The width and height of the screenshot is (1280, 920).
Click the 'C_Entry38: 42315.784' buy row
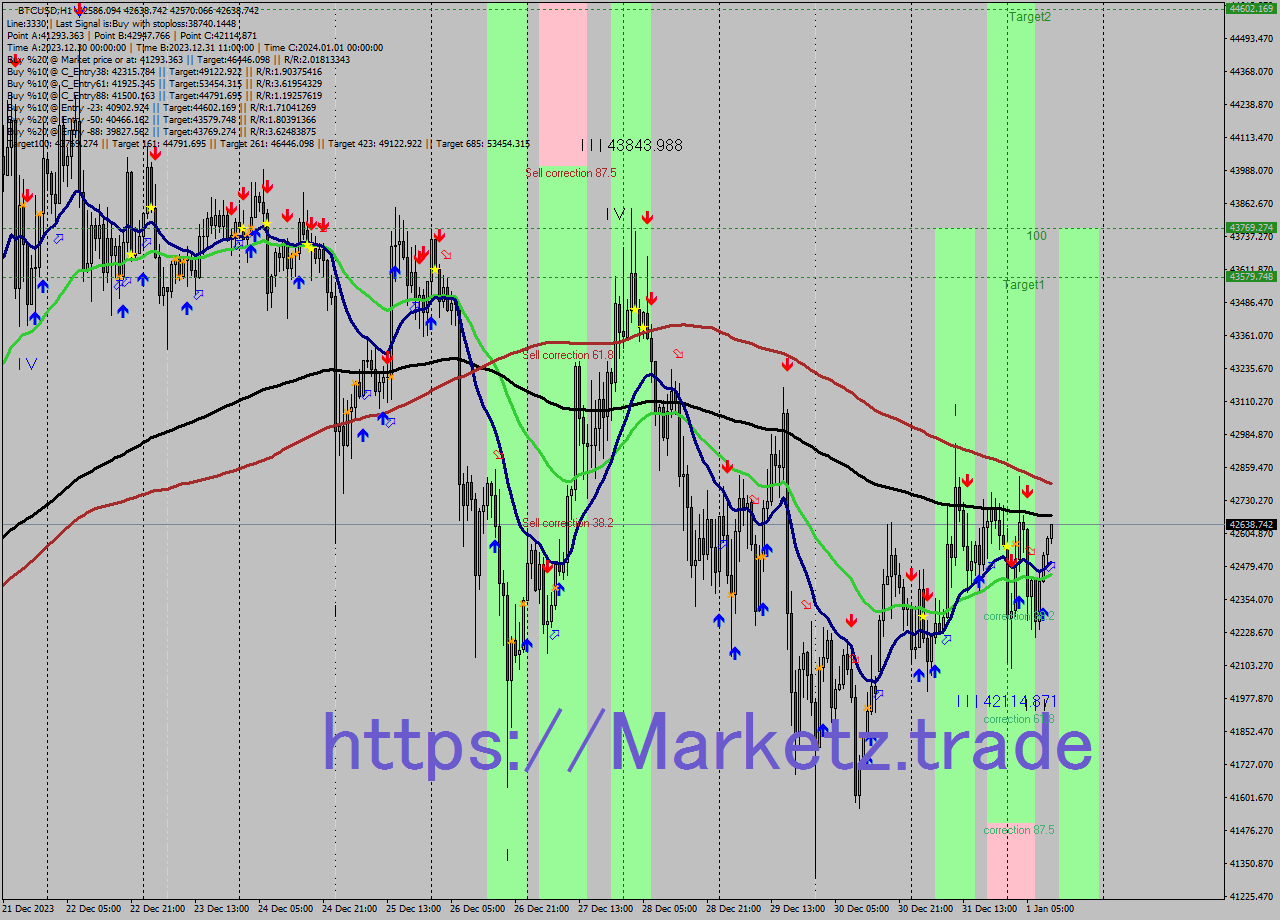(164, 71)
